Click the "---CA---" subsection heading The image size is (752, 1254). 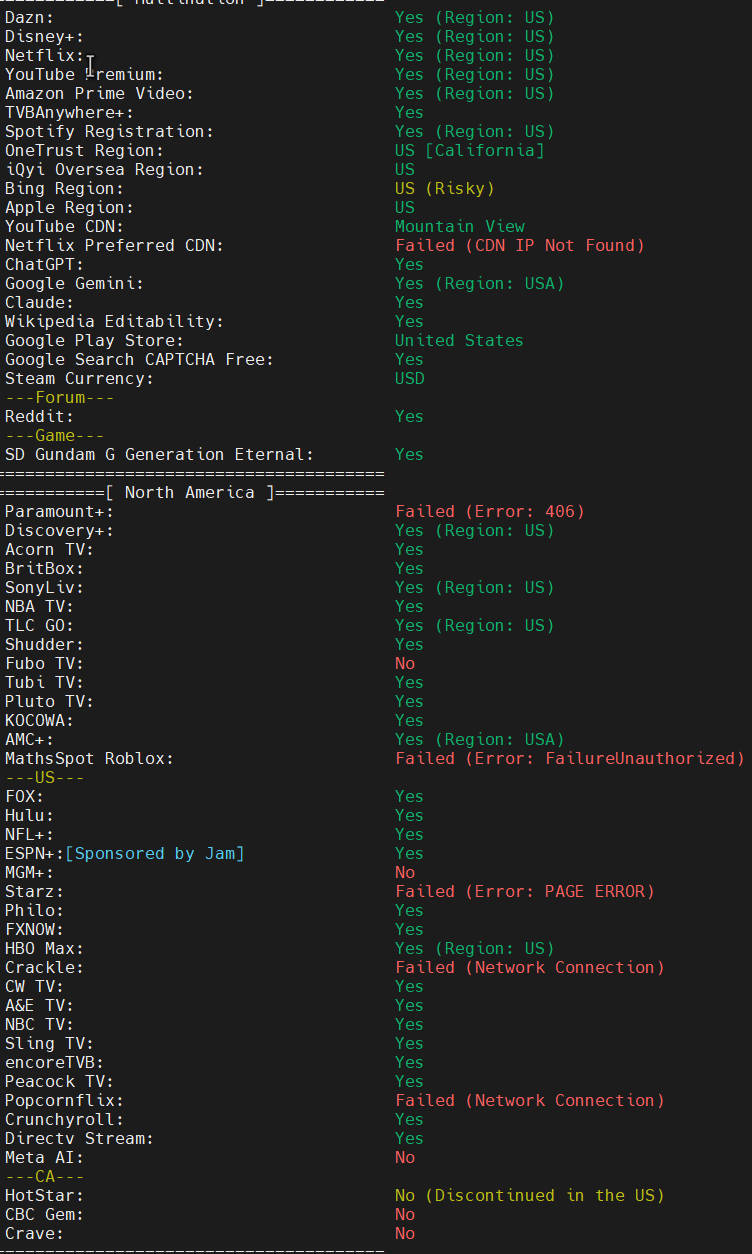click(44, 1176)
